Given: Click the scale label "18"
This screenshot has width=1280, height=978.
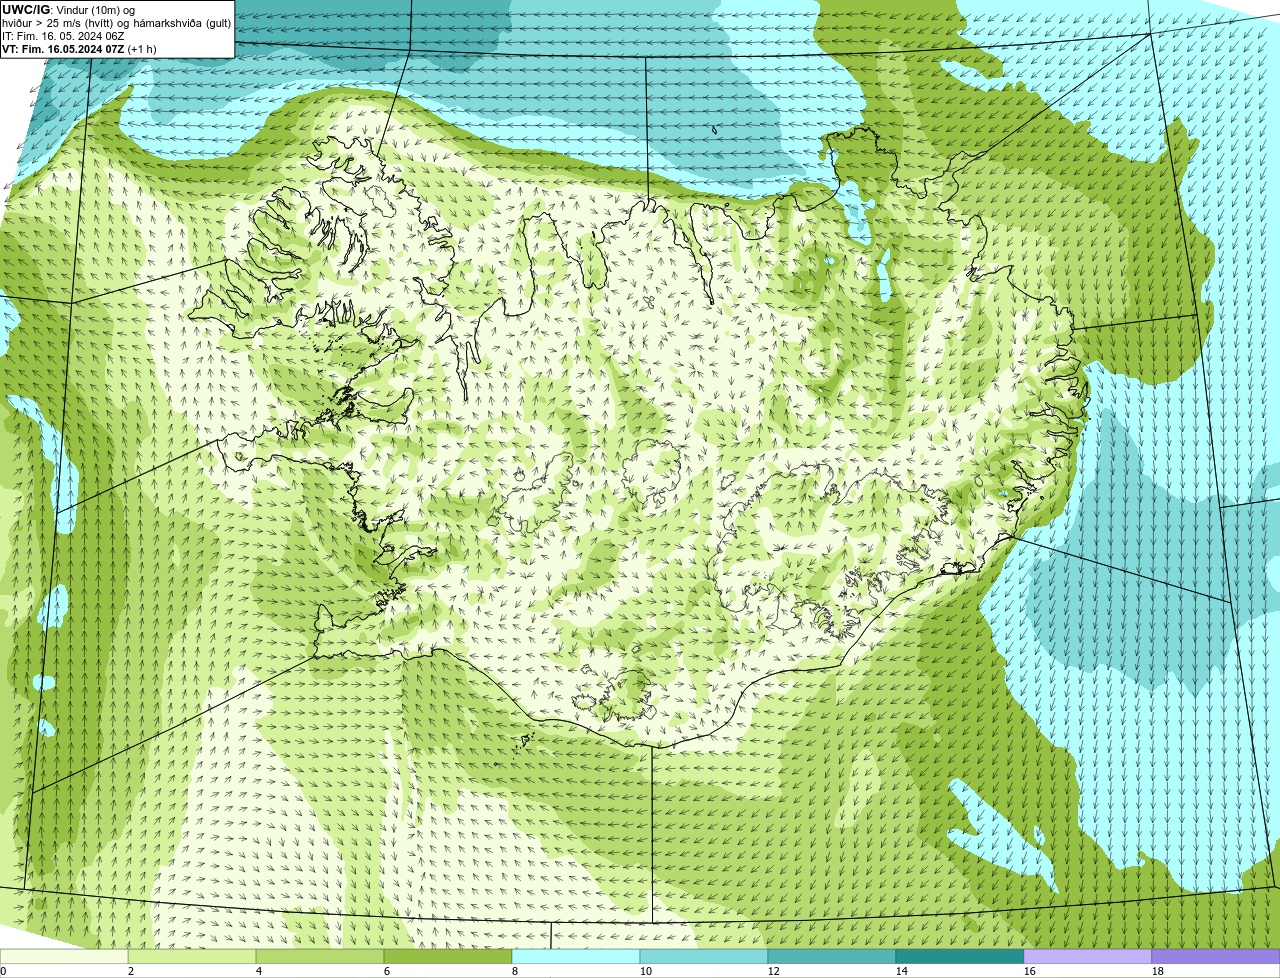Looking at the screenshot, I should (x=1158, y=971).
